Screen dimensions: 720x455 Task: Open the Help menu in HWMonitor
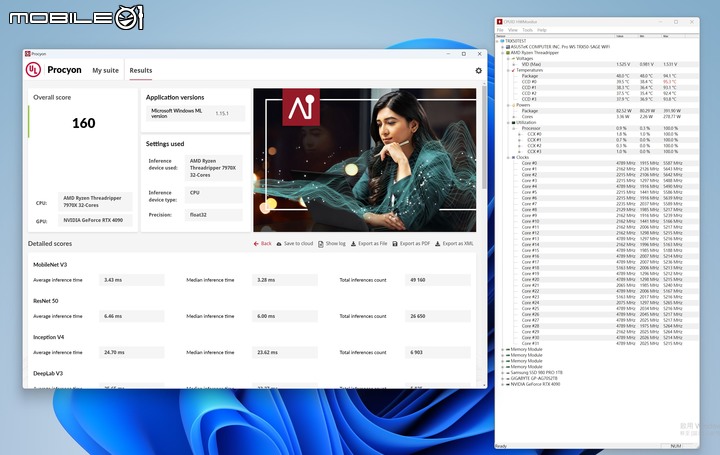(x=542, y=30)
